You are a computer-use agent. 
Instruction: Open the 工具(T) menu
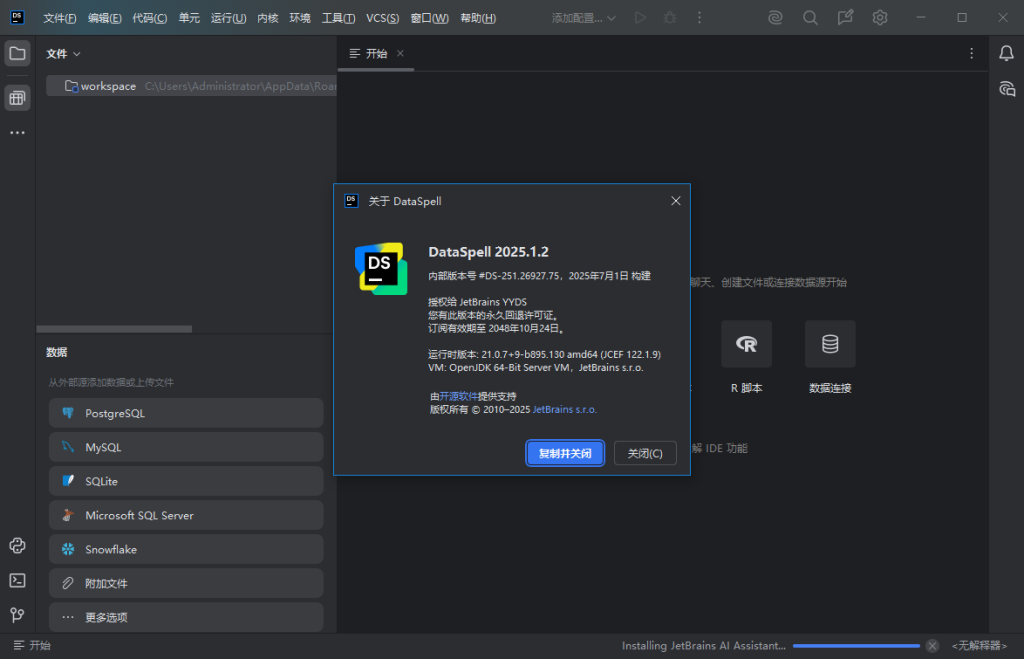point(338,18)
